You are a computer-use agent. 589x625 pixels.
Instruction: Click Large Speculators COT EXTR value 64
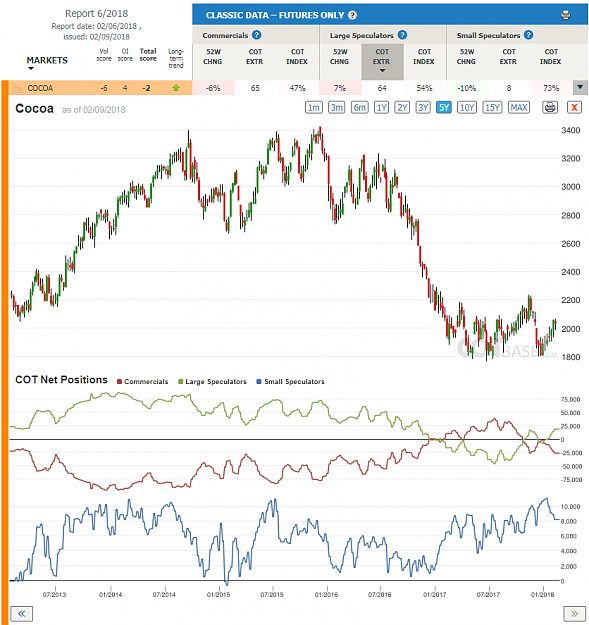(382, 88)
